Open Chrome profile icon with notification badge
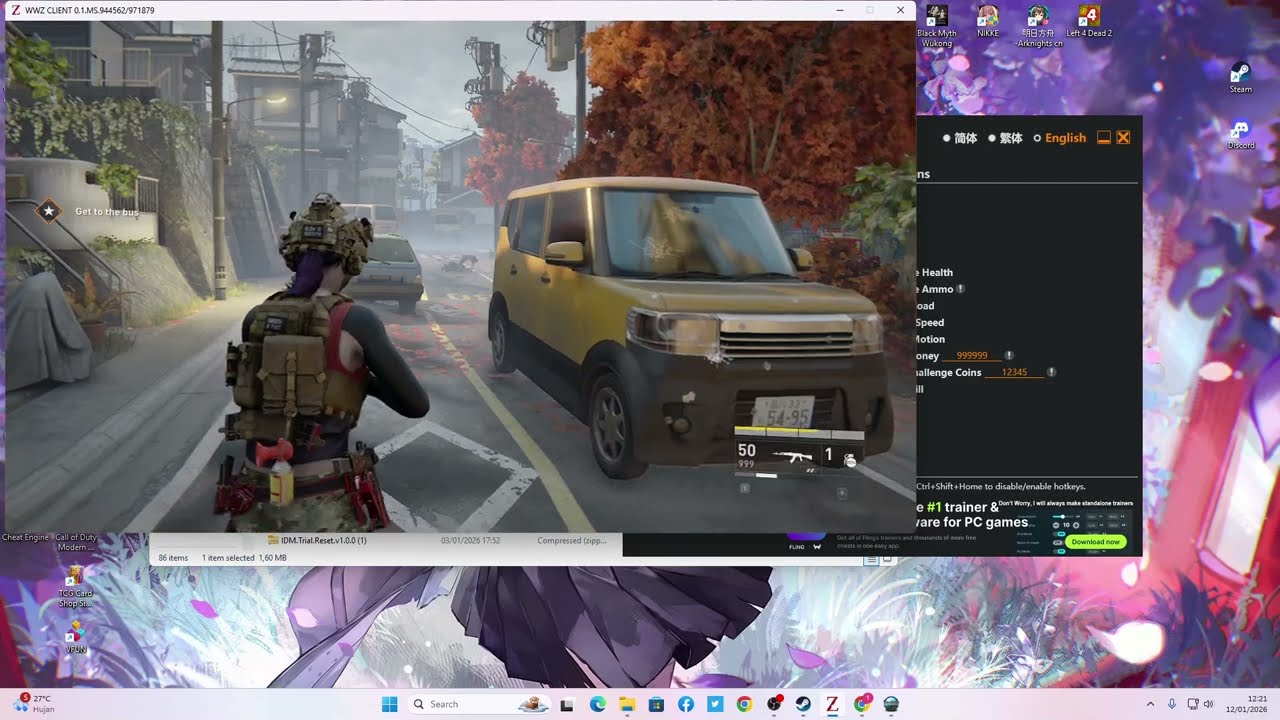This screenshot has height=720, width=1280. tap(862, 704)
